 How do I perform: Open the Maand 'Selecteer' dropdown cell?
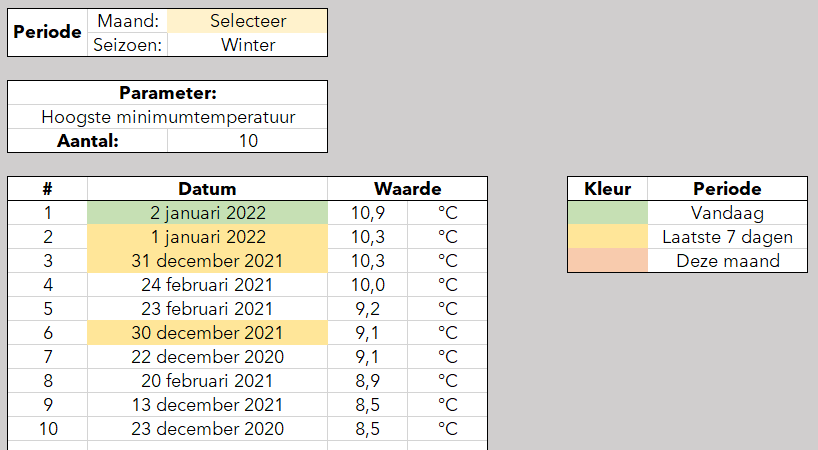pos(247,21)
